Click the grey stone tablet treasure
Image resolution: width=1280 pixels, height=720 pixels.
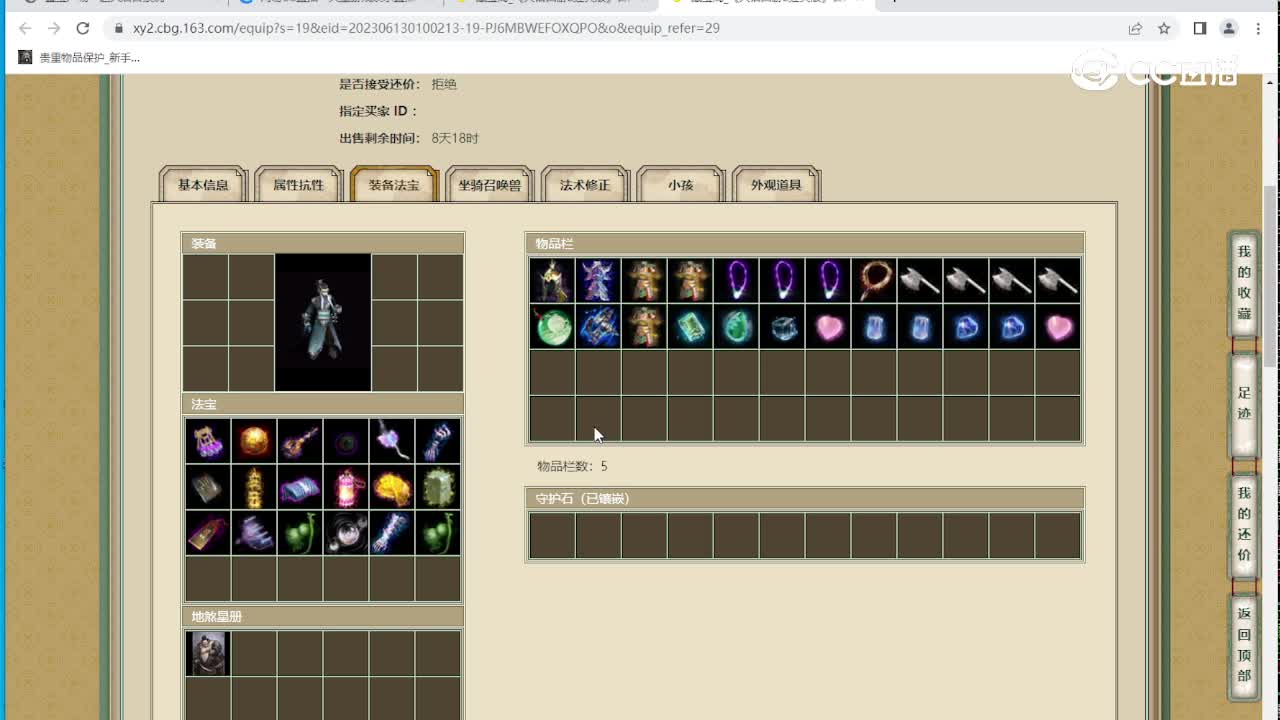coord(208,487)
